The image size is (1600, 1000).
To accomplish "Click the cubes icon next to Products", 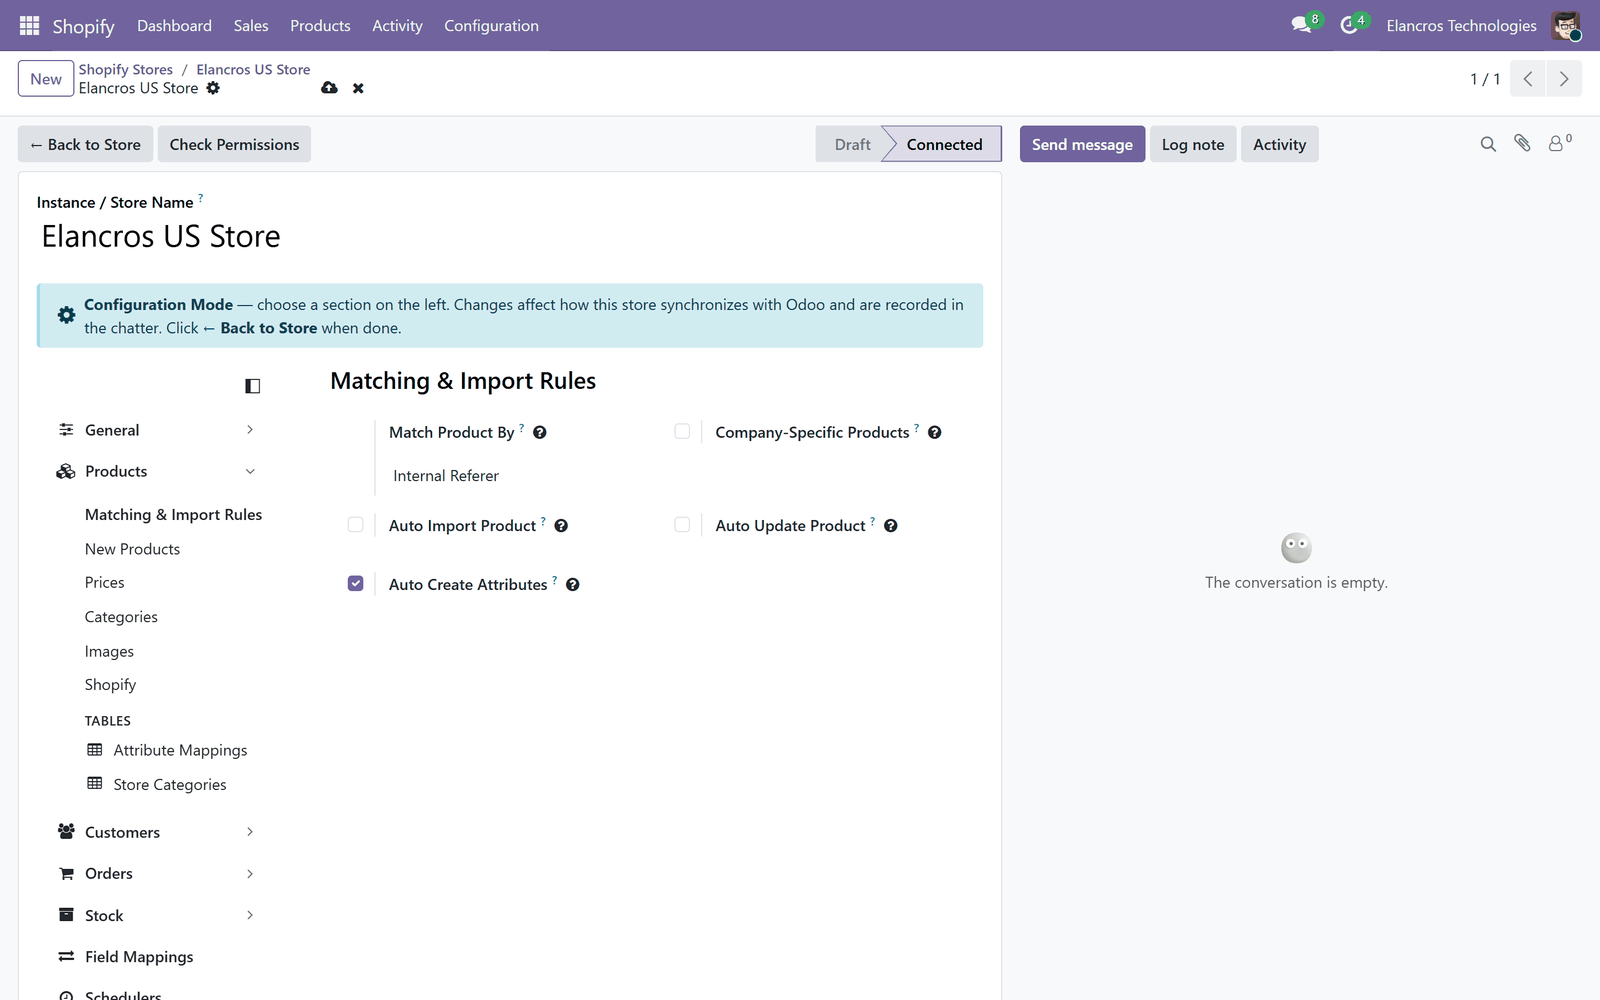I will coord(66,471).
